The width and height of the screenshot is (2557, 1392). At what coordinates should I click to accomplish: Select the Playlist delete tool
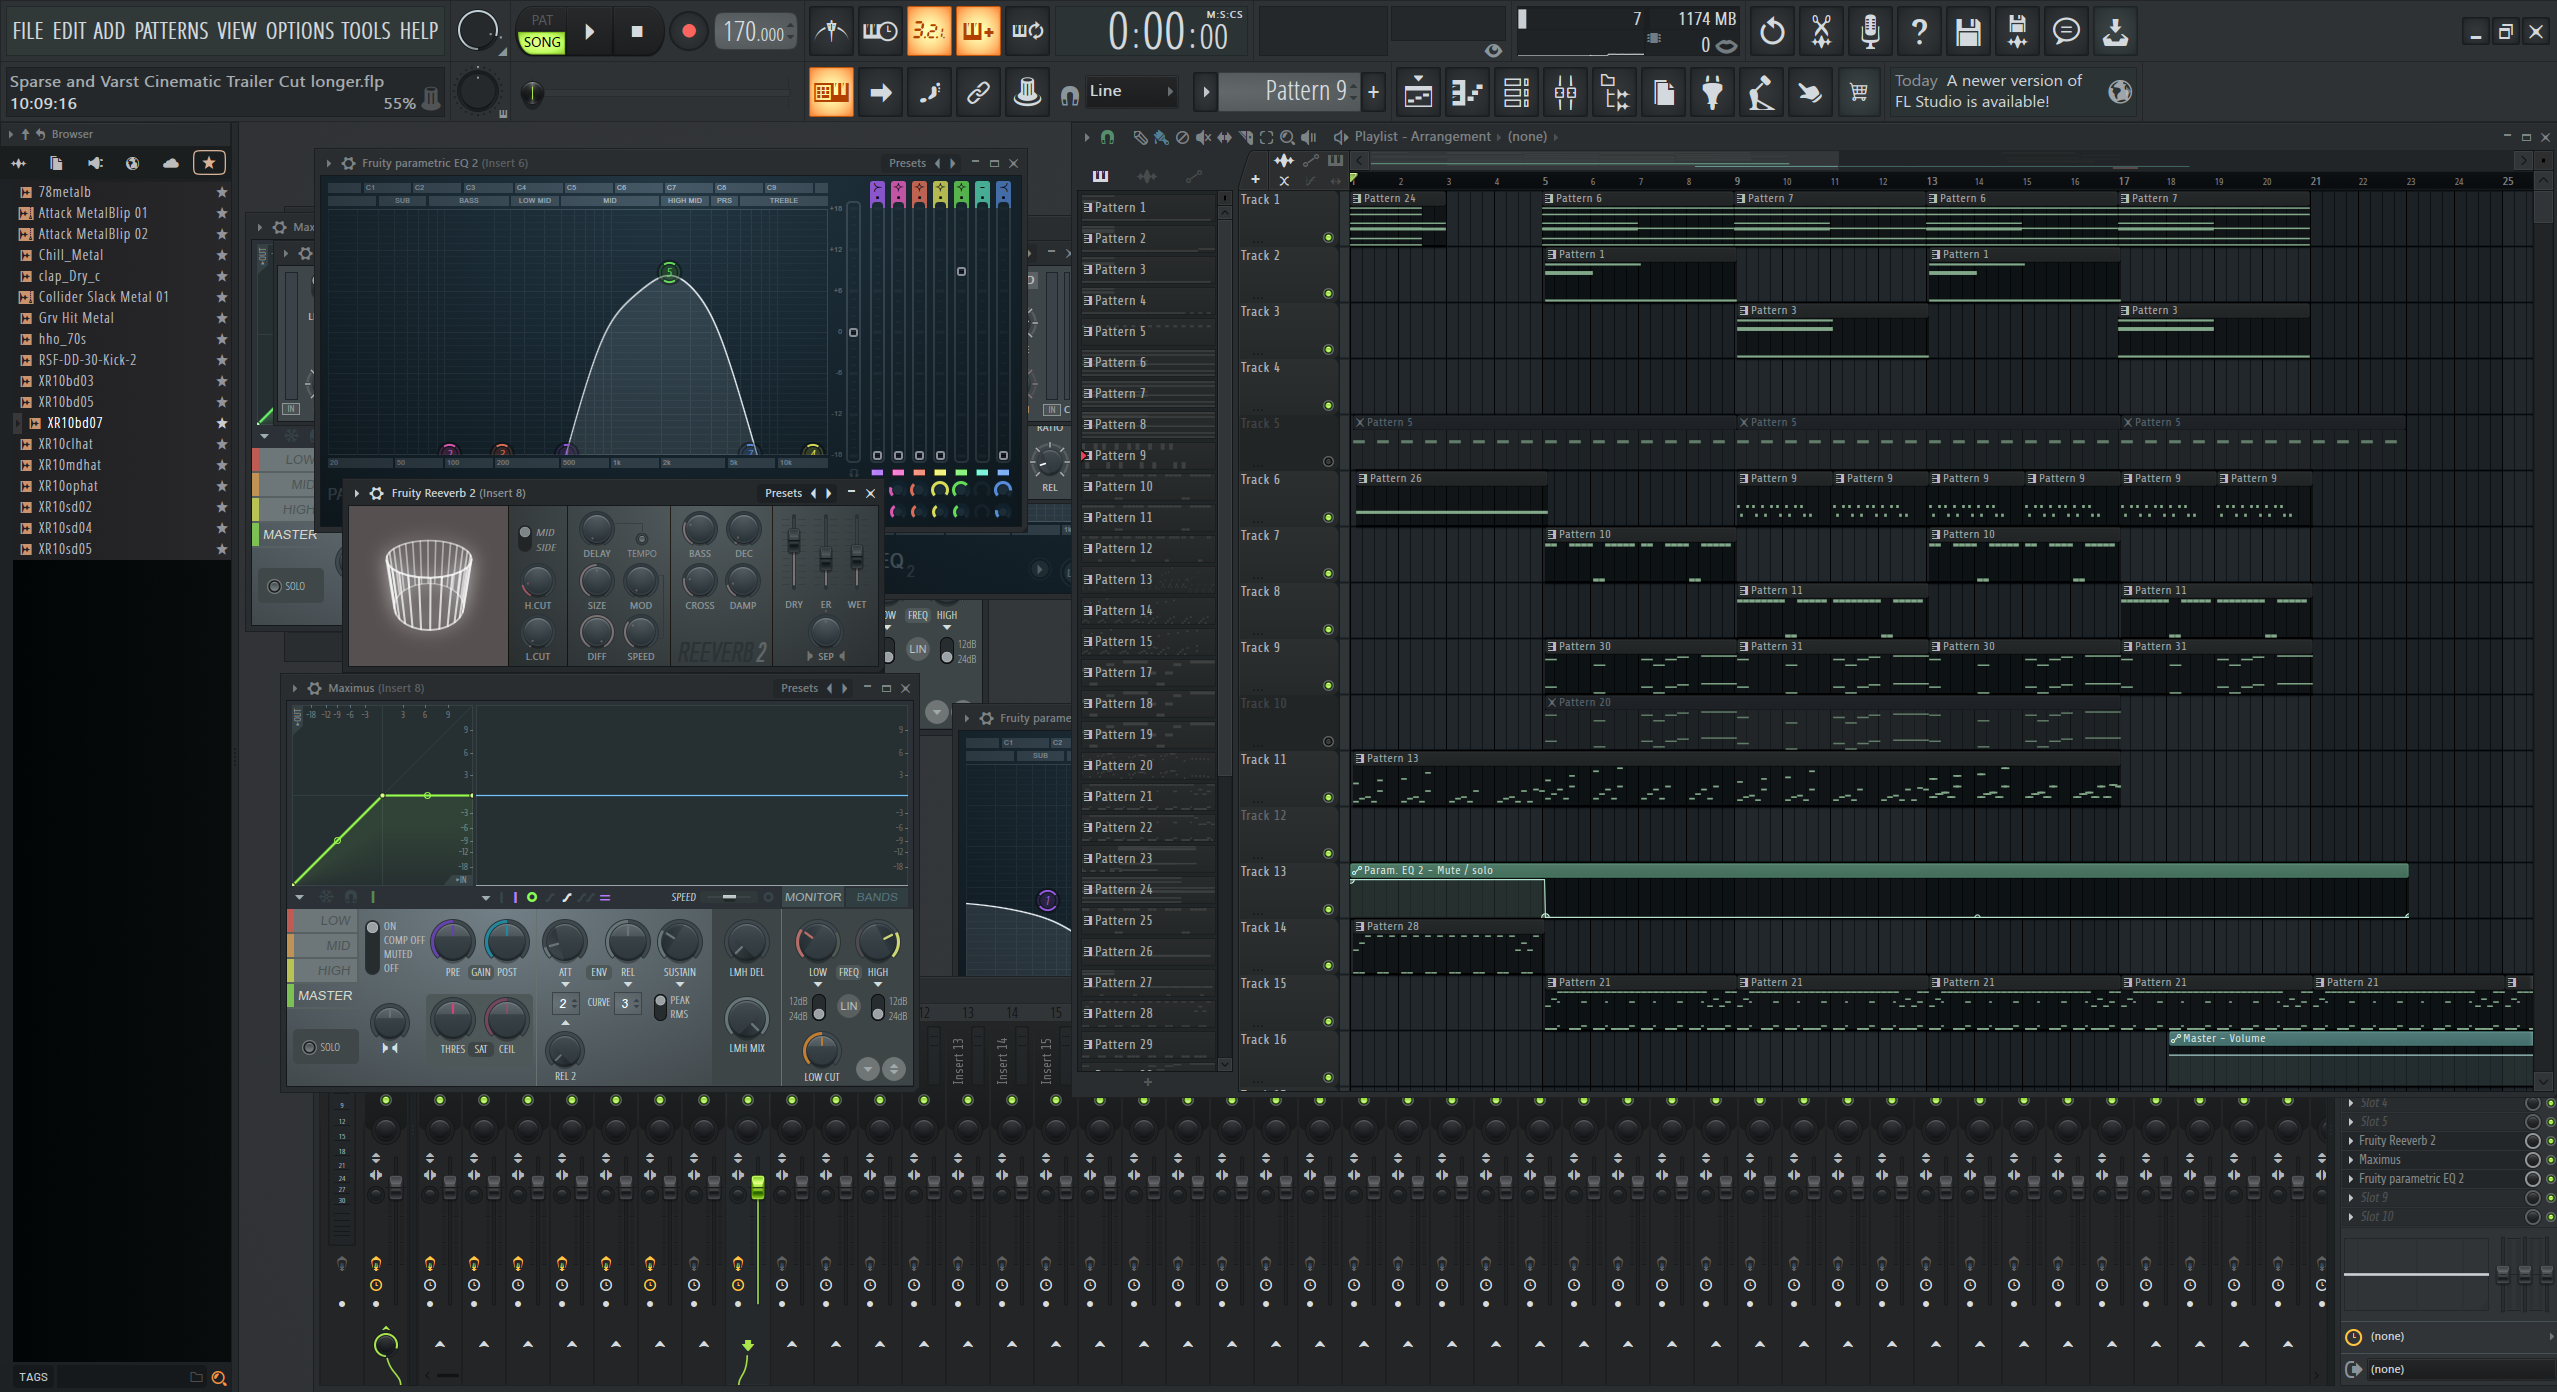1182,137
